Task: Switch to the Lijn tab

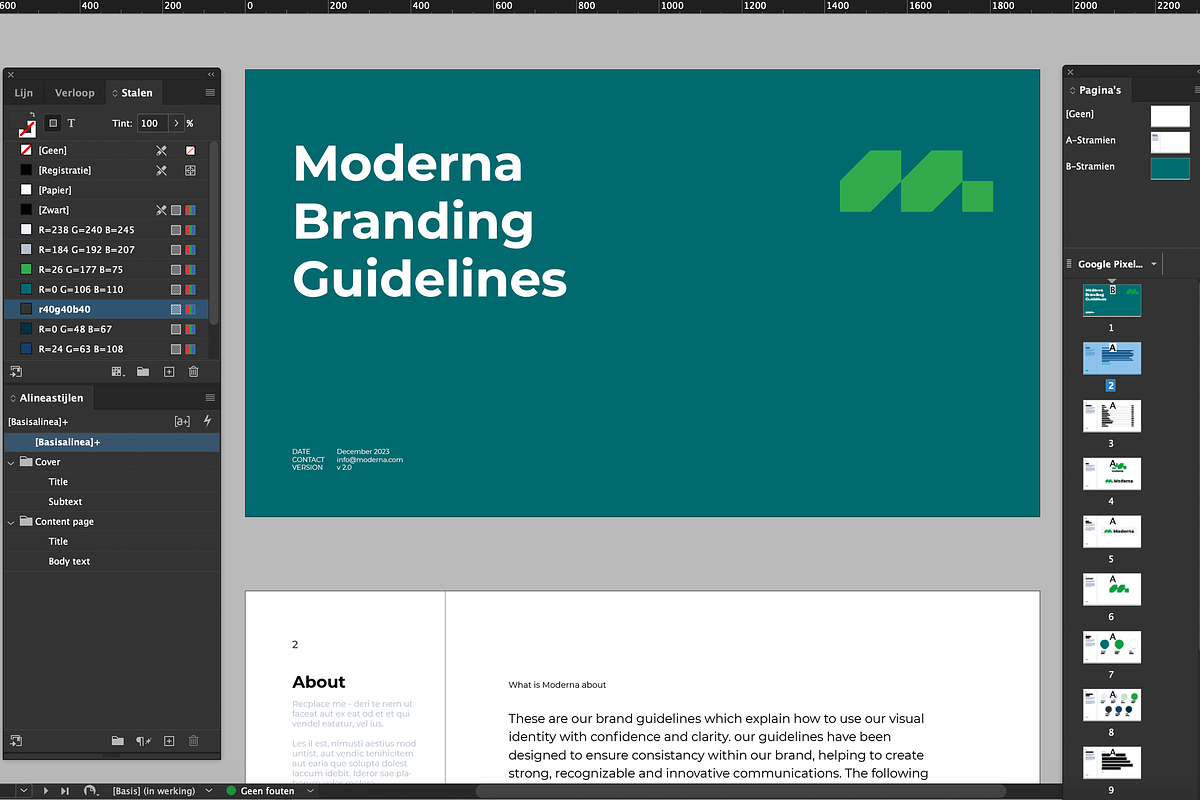Action: point(23,92)
